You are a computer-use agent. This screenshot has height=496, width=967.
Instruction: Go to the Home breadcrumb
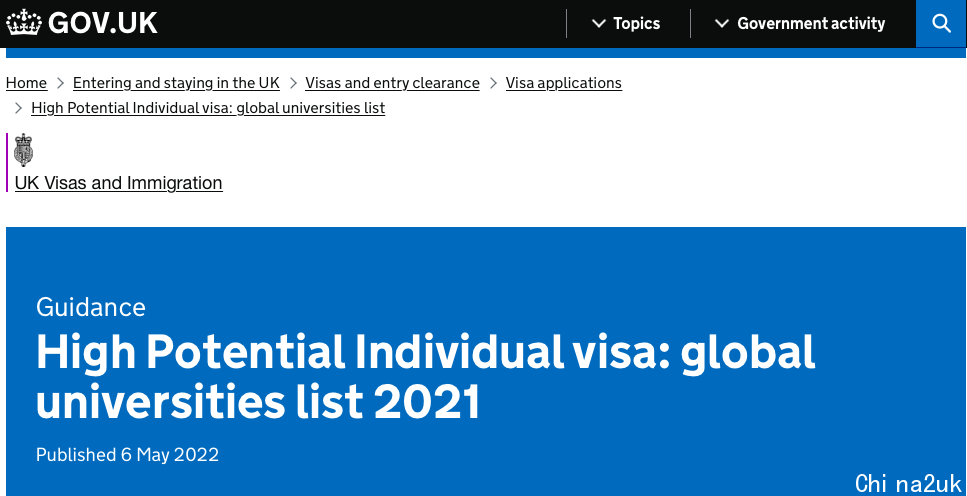pyautogui.click(x=27, y=83)
